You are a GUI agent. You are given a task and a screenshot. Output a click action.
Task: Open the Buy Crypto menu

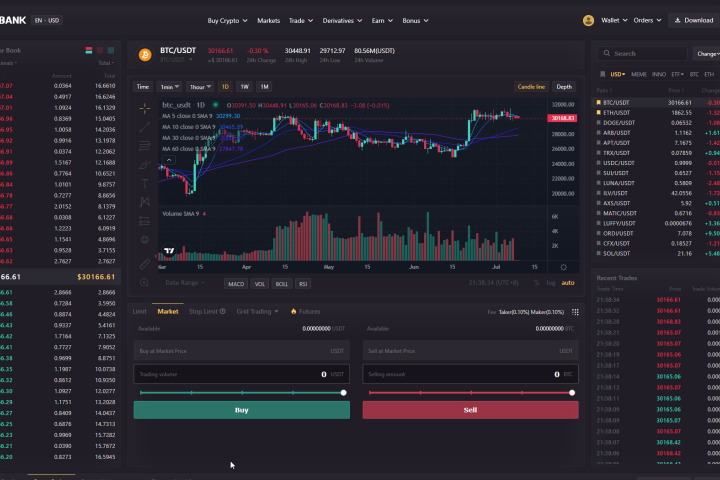coord(227,21)
